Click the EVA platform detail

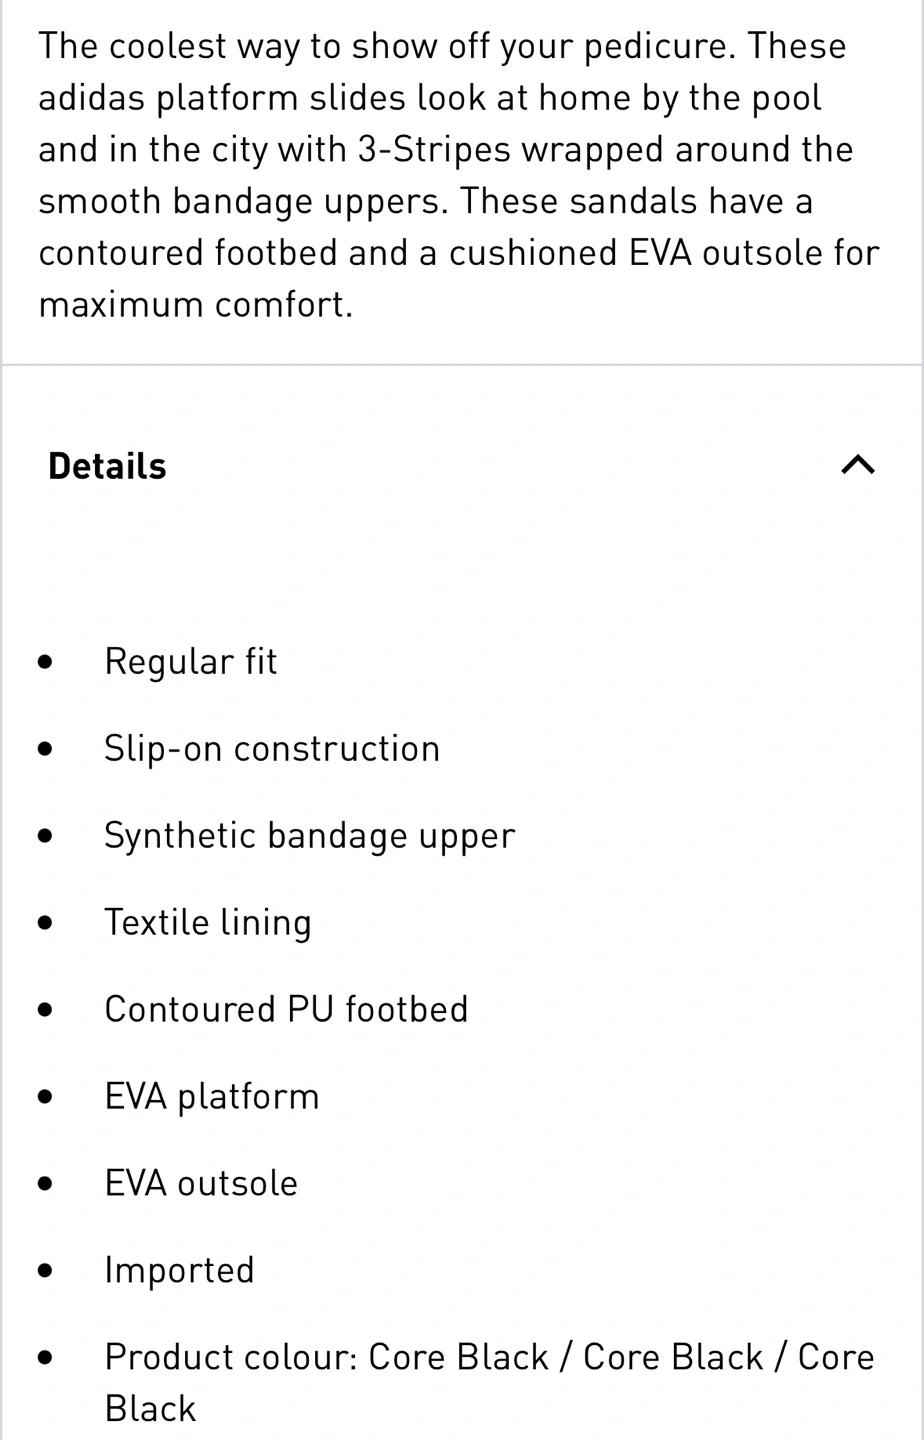(211, 1096)
